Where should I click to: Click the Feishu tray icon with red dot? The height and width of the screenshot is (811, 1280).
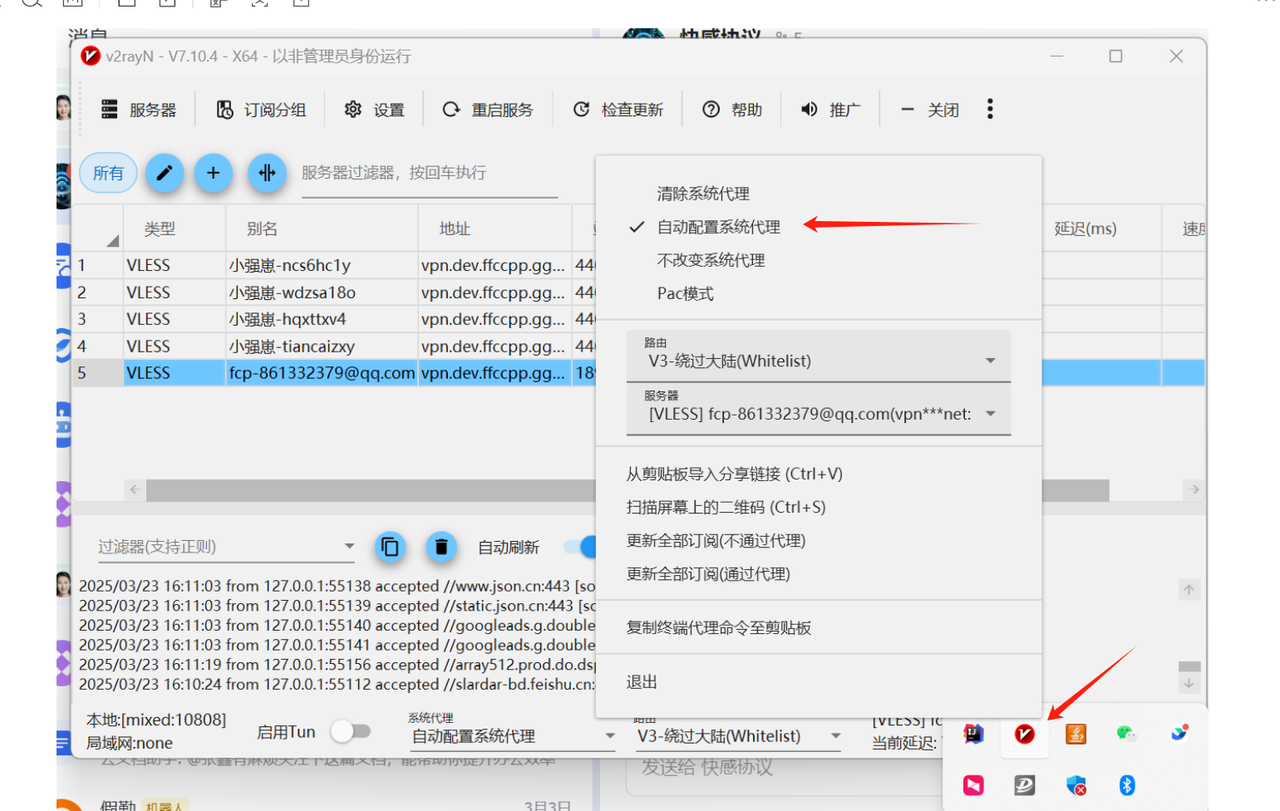(x=1179, y=735)
